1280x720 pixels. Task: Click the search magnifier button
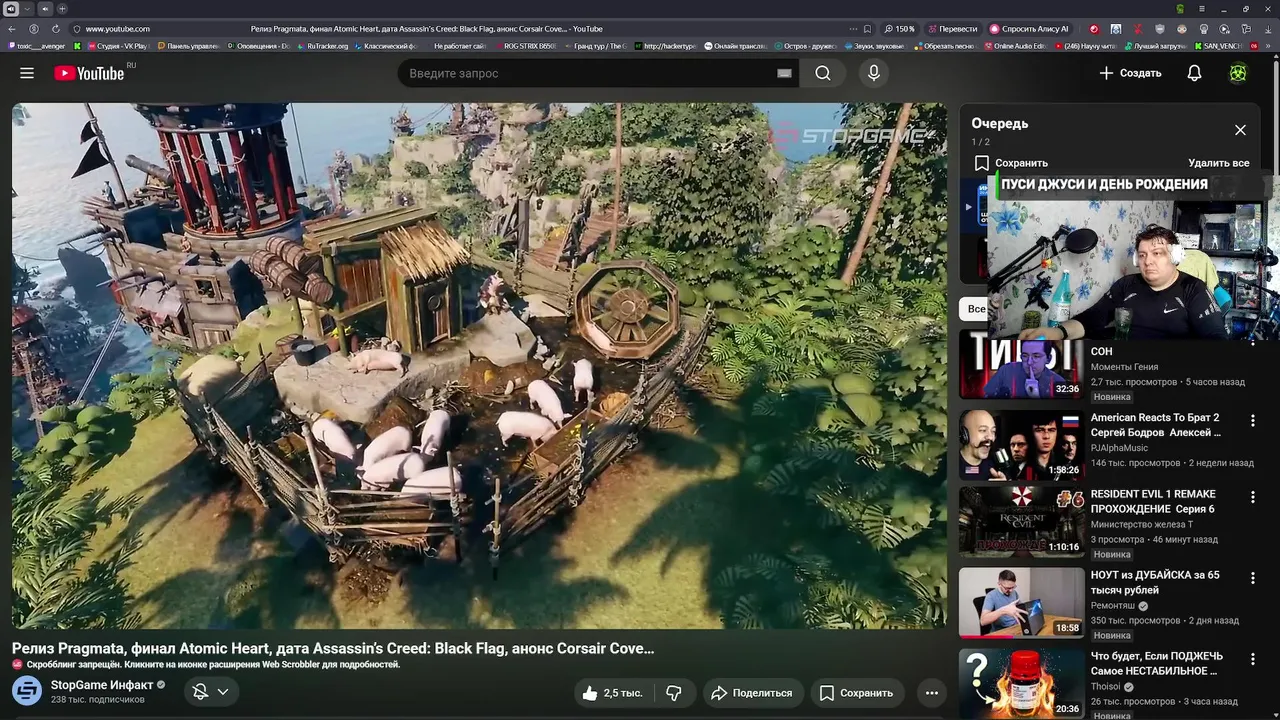(x=822, y=73)
